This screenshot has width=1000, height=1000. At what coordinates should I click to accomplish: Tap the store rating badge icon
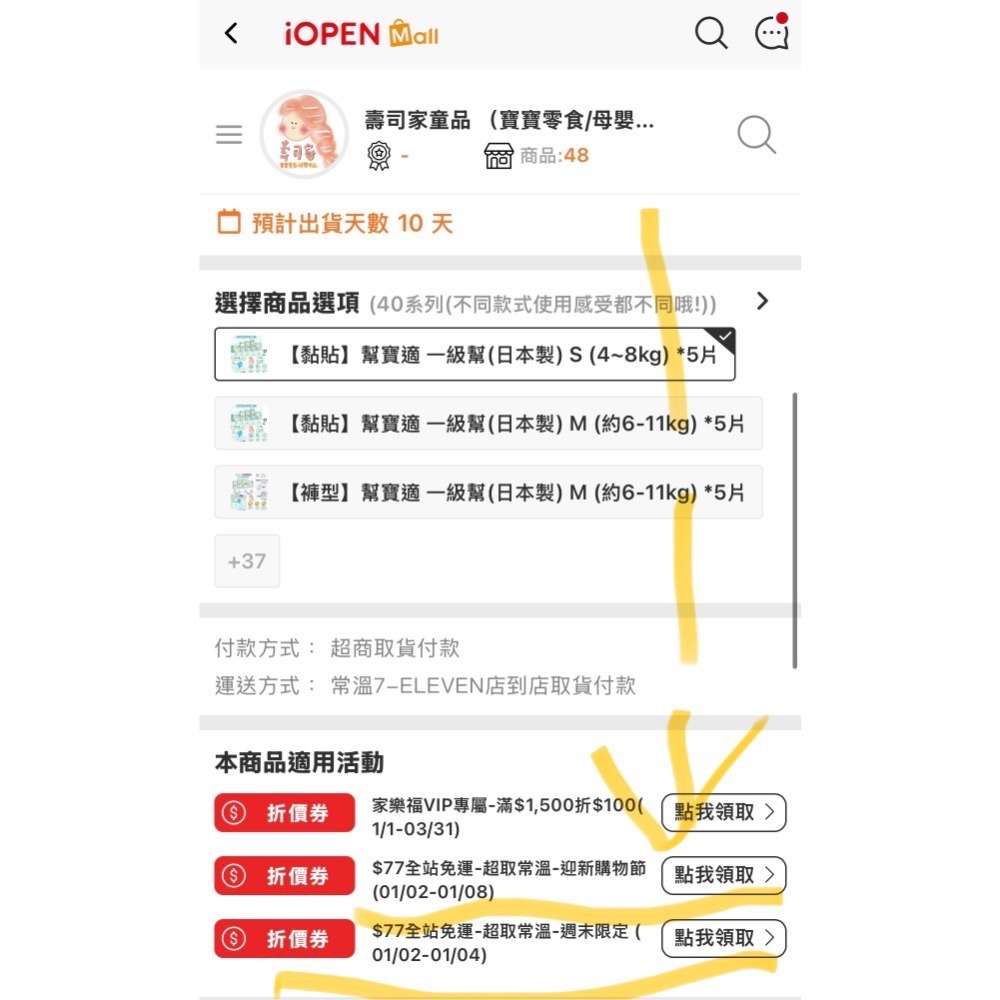click(379, 156)
